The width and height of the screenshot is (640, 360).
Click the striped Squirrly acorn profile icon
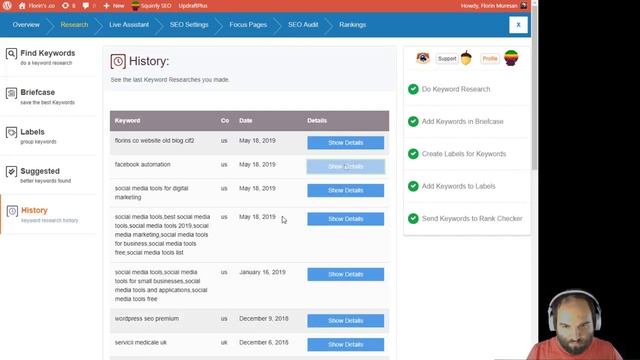tap(511, 58)
